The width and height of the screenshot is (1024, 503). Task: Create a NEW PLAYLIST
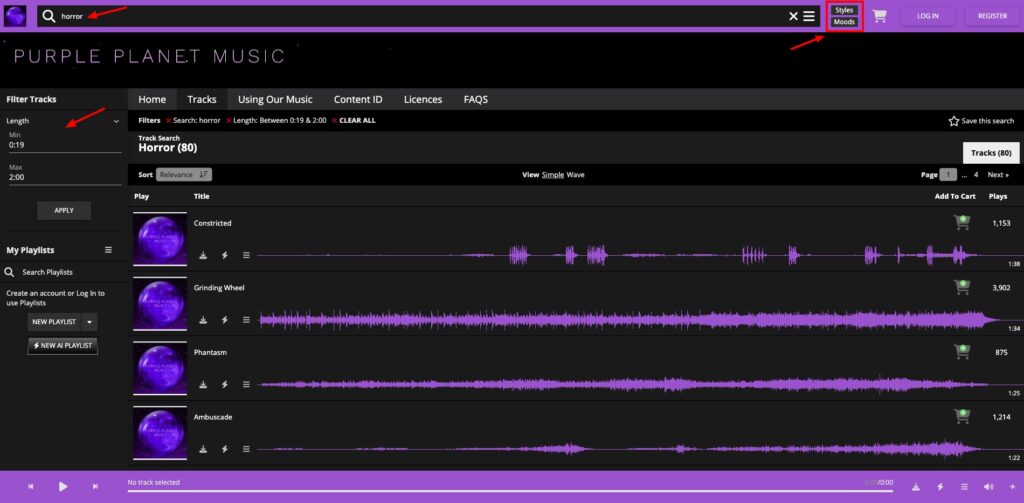pos(54,322)
